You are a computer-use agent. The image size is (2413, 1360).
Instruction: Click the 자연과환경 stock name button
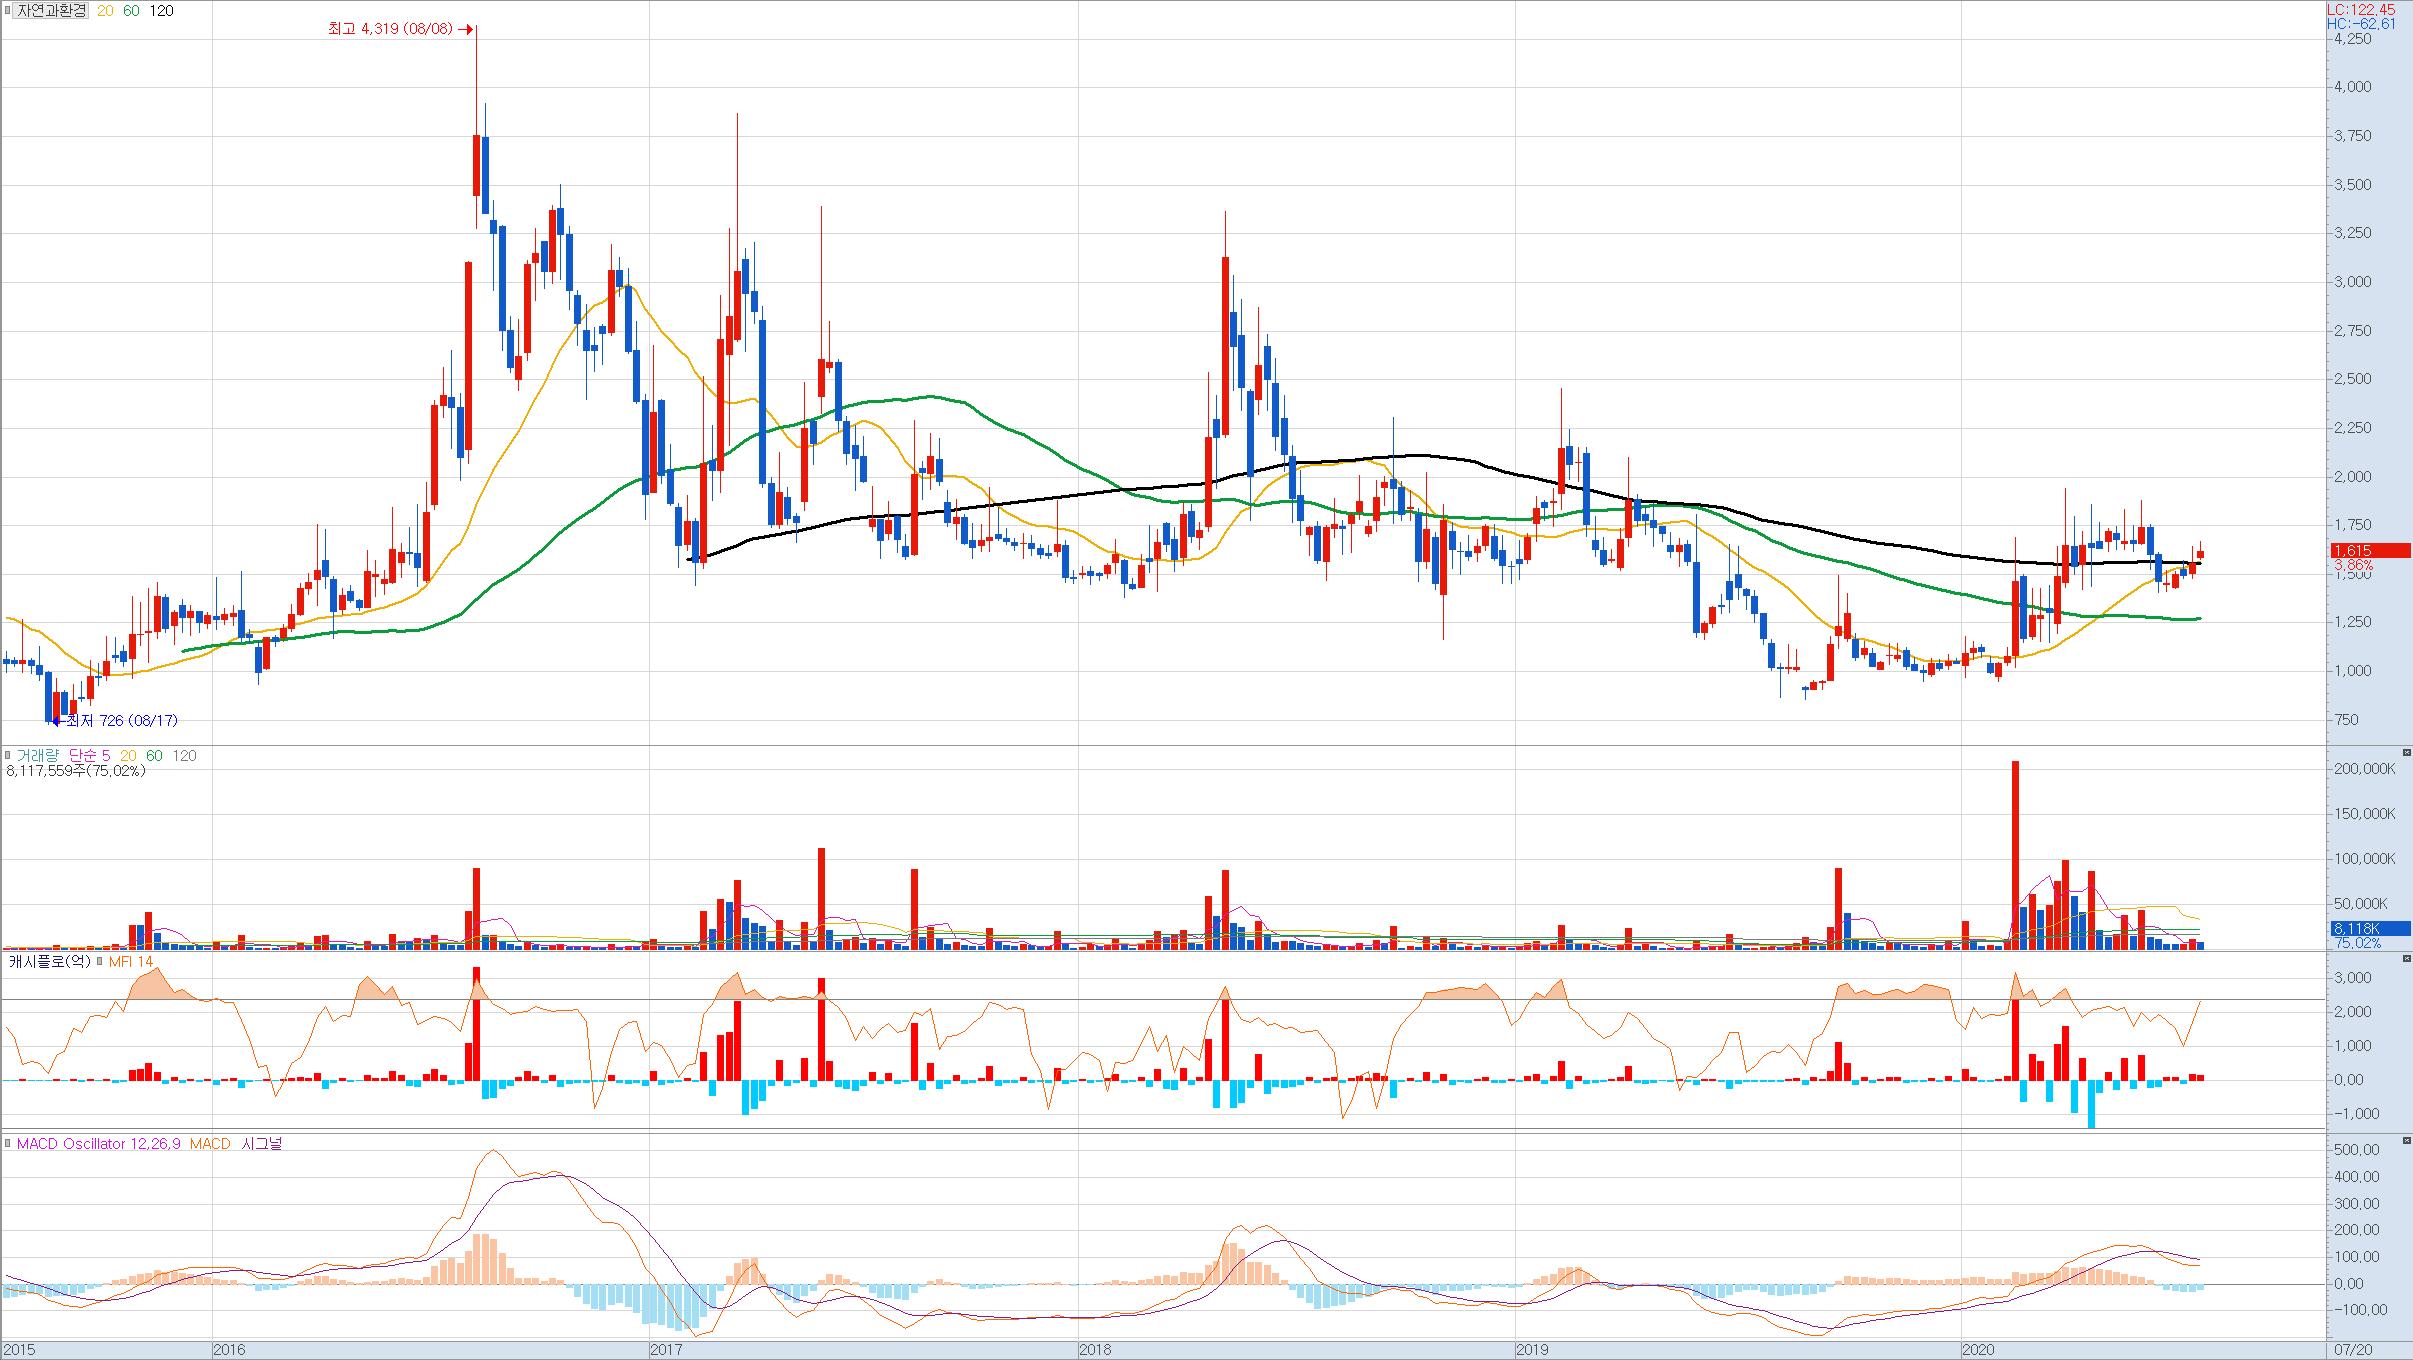(52, 11)
